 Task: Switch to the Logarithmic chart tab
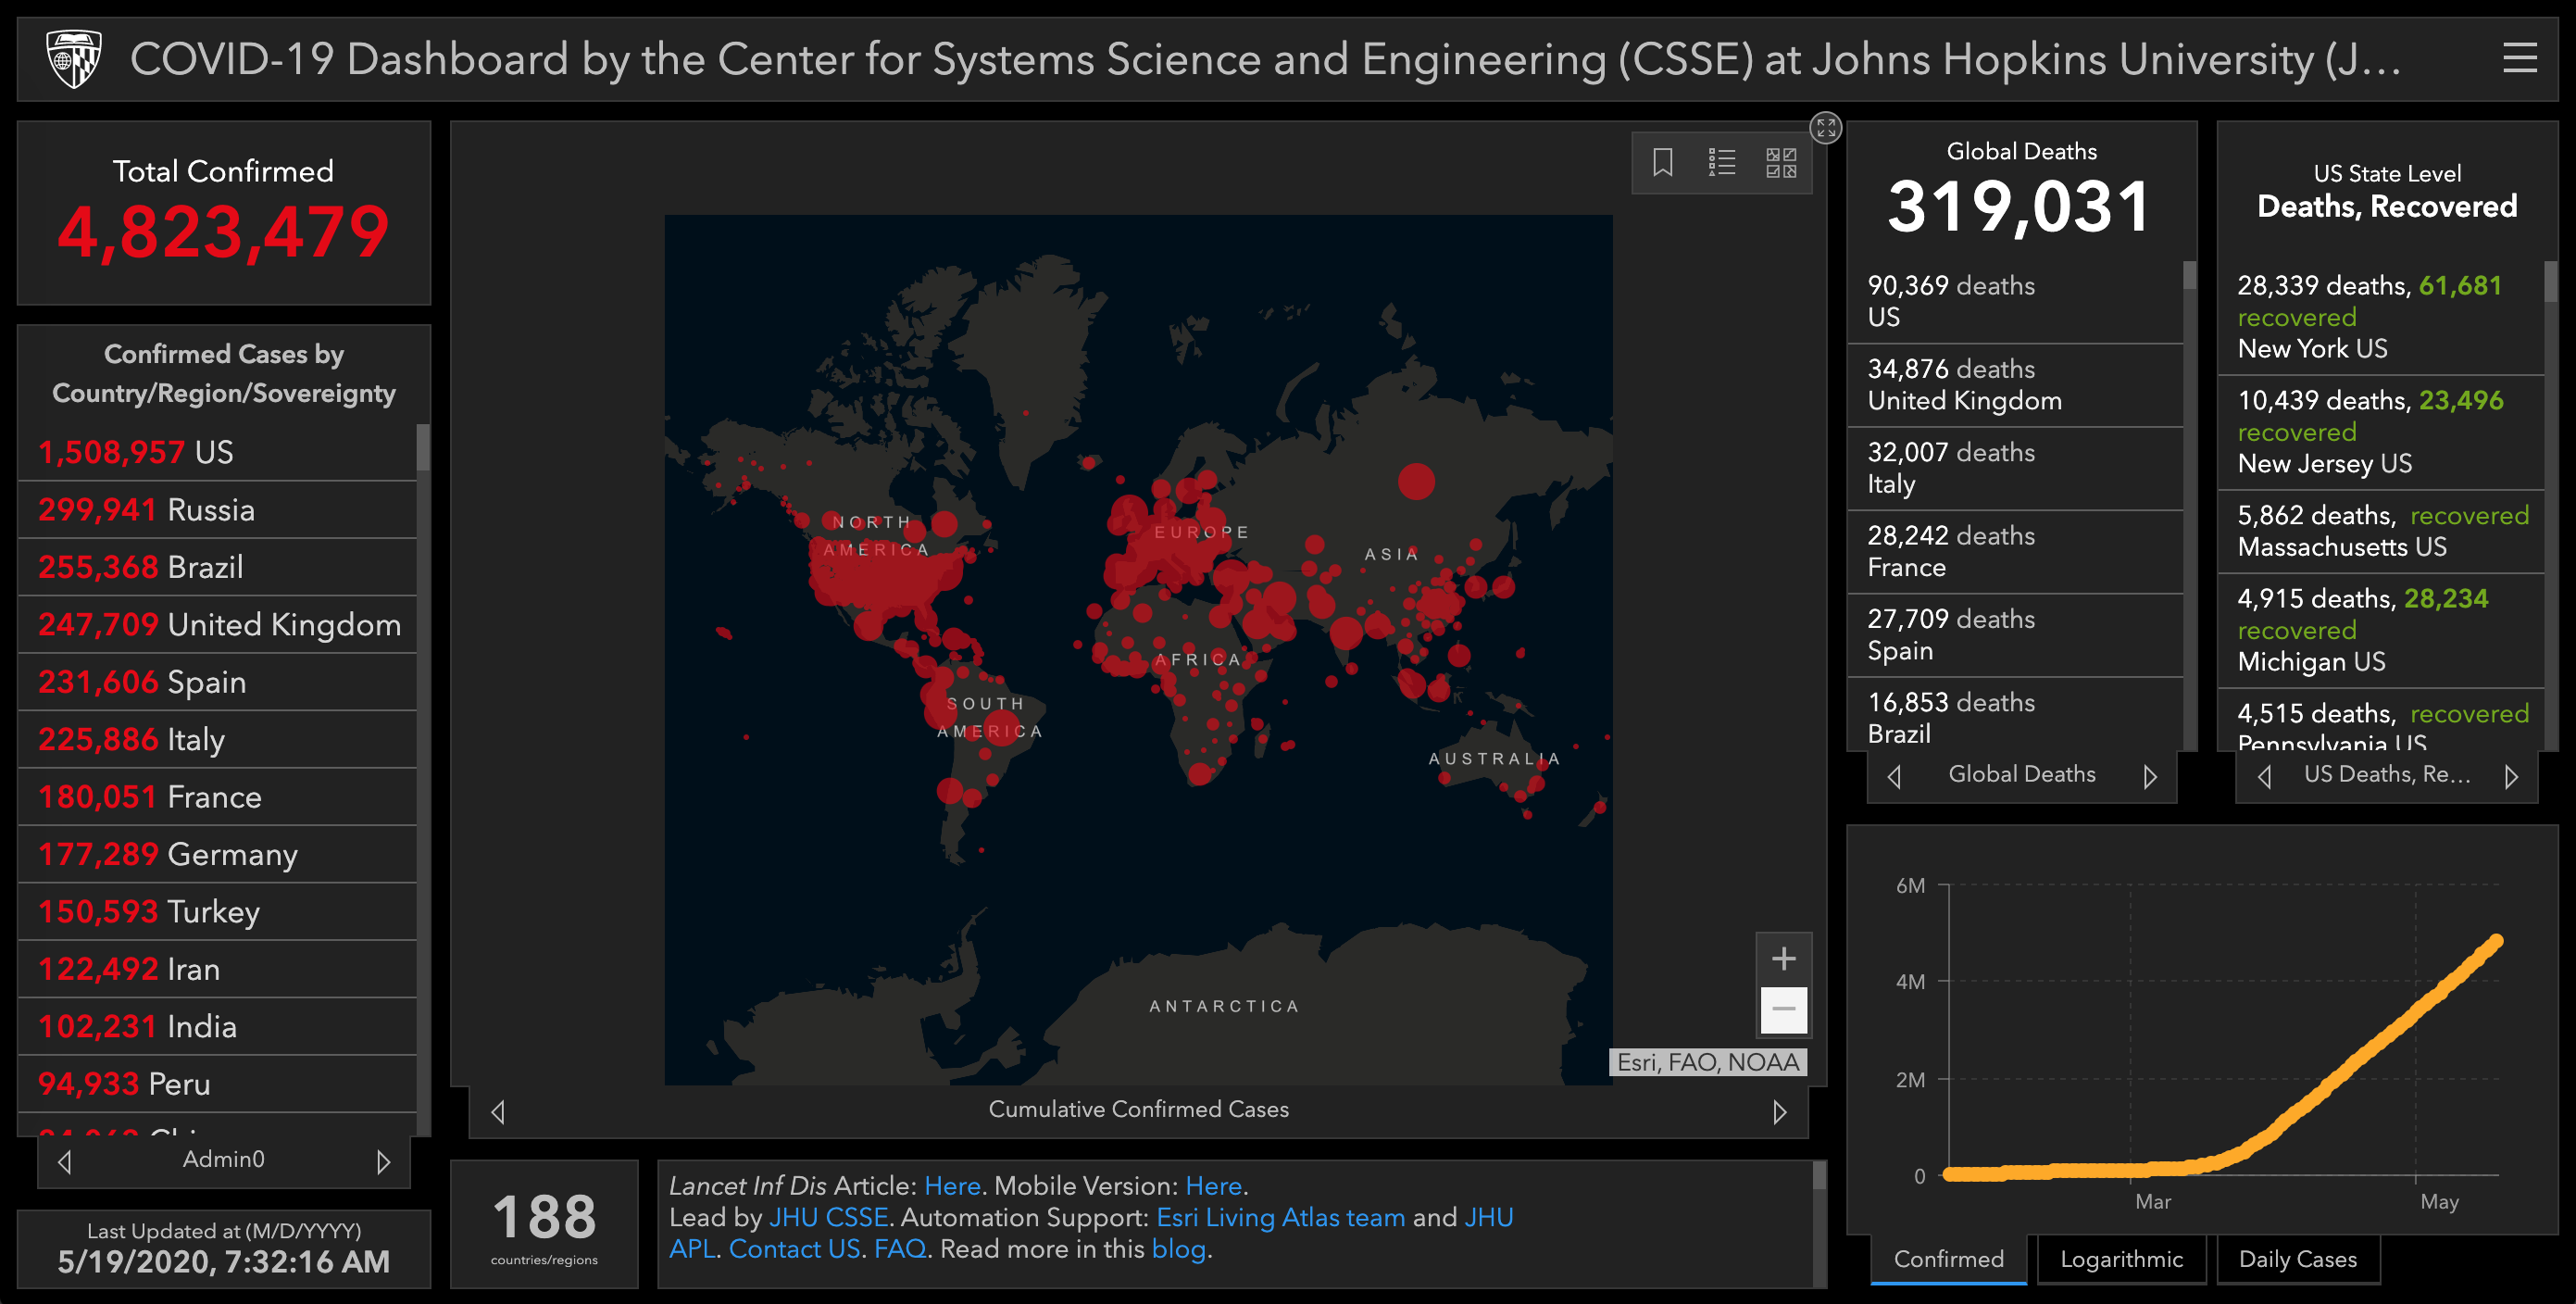pos(2121,1259)
